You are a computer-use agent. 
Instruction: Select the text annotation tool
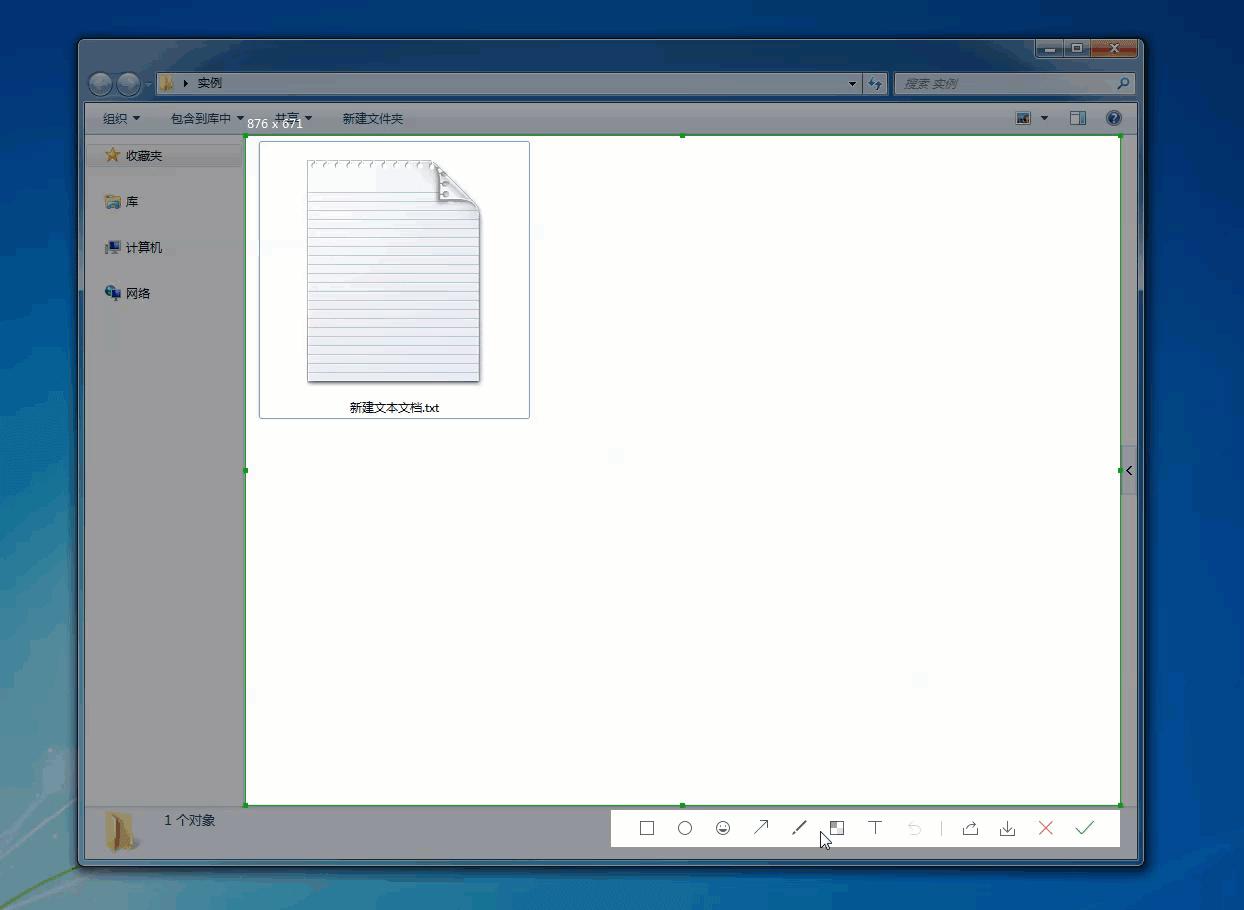coord(875,828)
